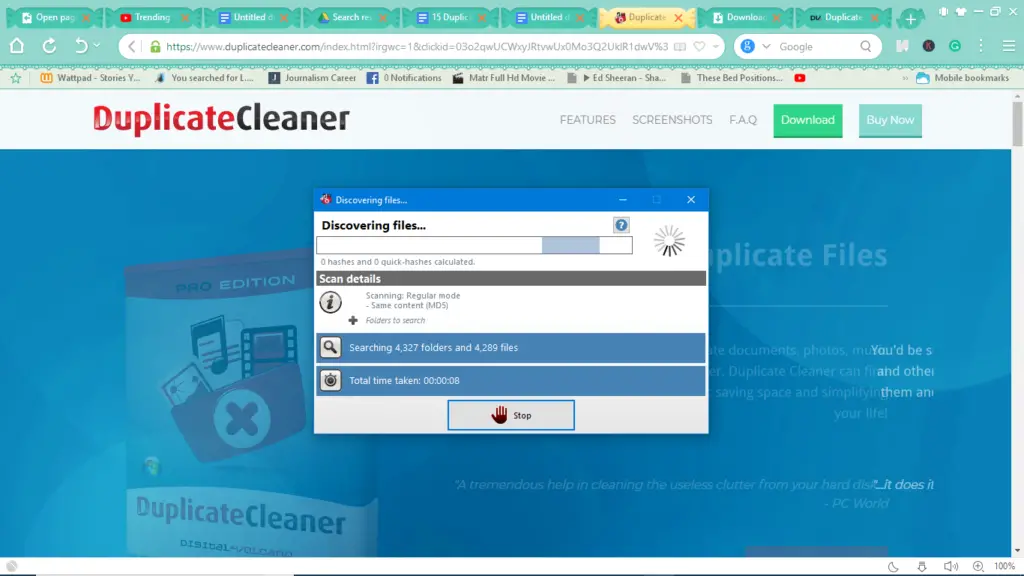The width and height of the screenshot is (1024, 576).
Task: Reload the current page
Action: click(x=49, y=46)
